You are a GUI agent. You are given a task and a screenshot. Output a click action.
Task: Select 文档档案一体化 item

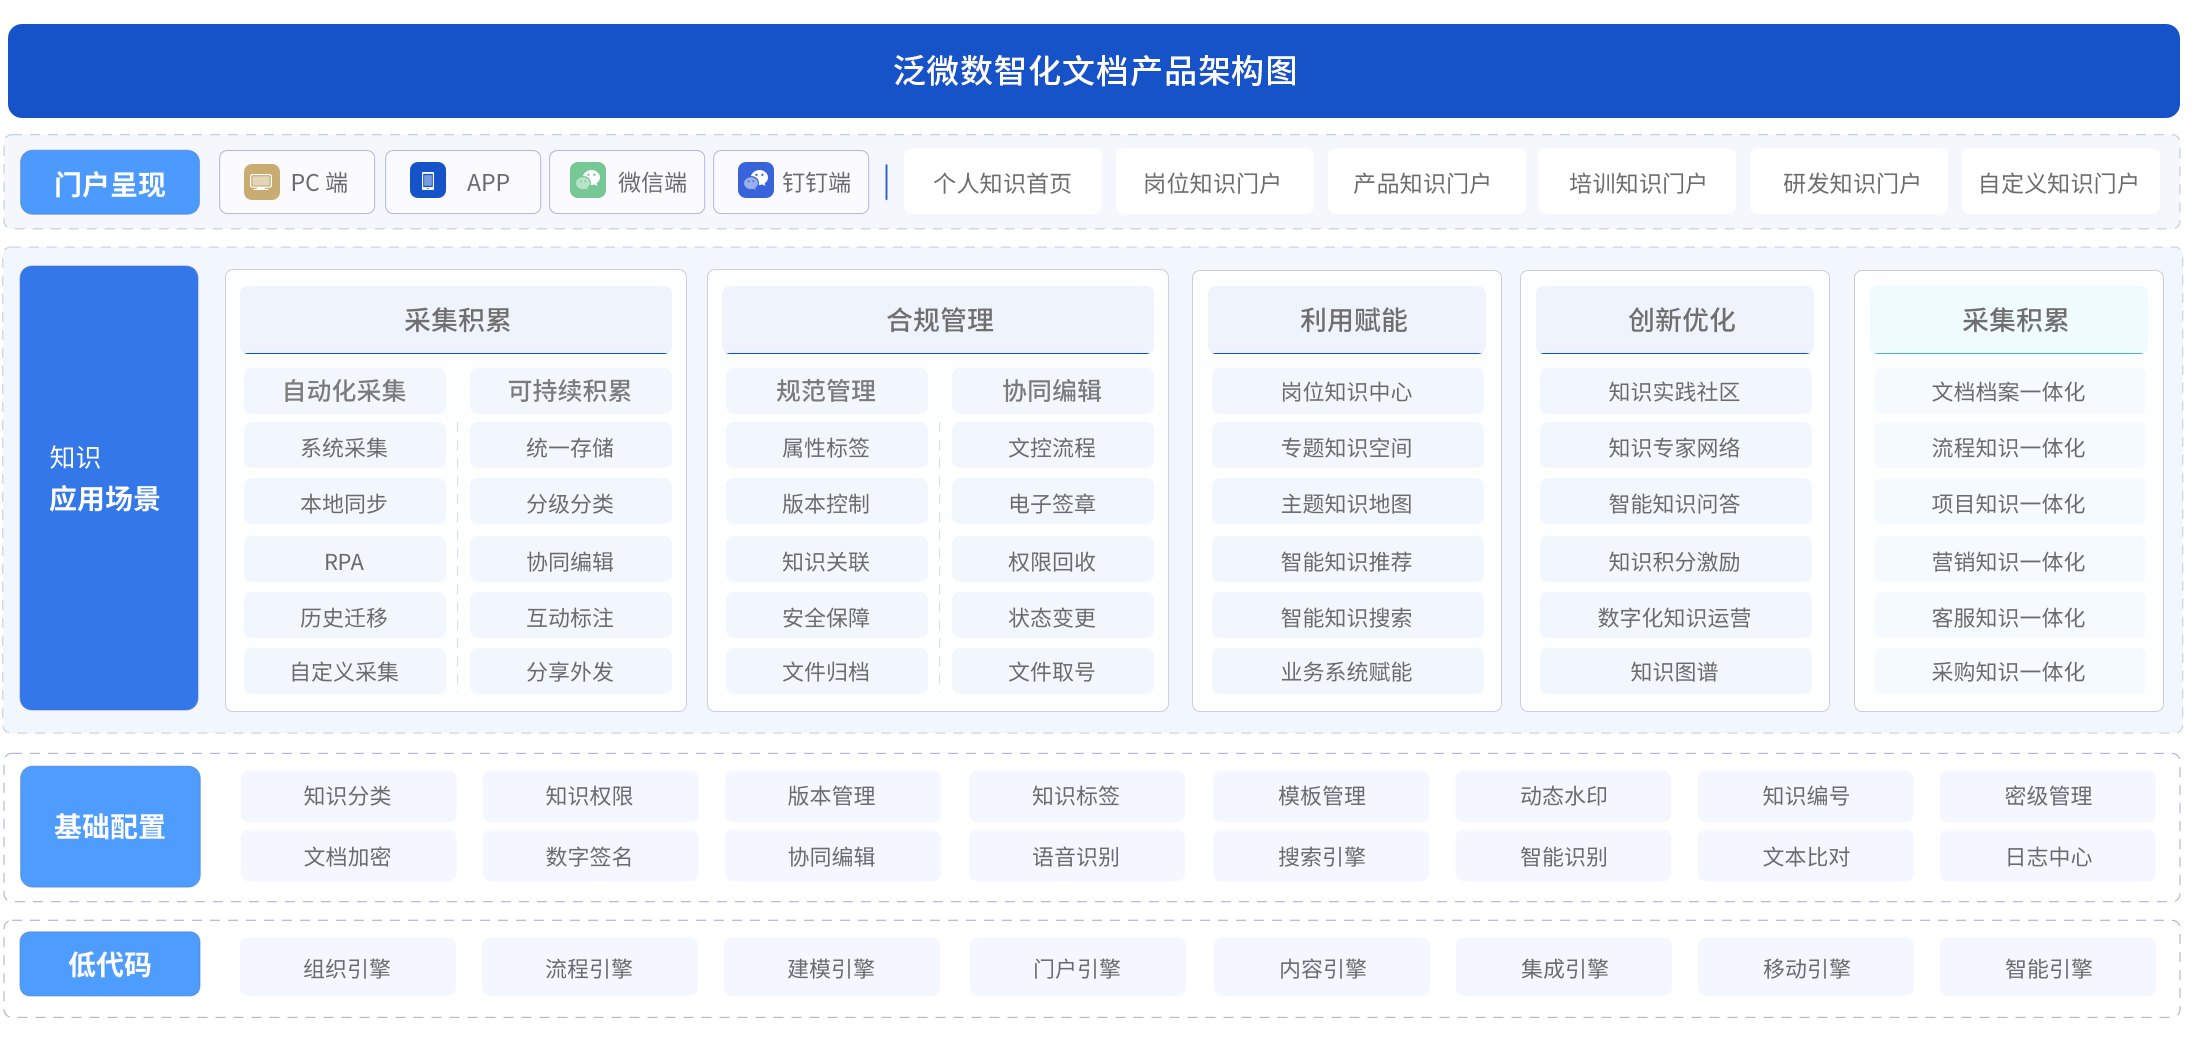(x=2008, y=392)
